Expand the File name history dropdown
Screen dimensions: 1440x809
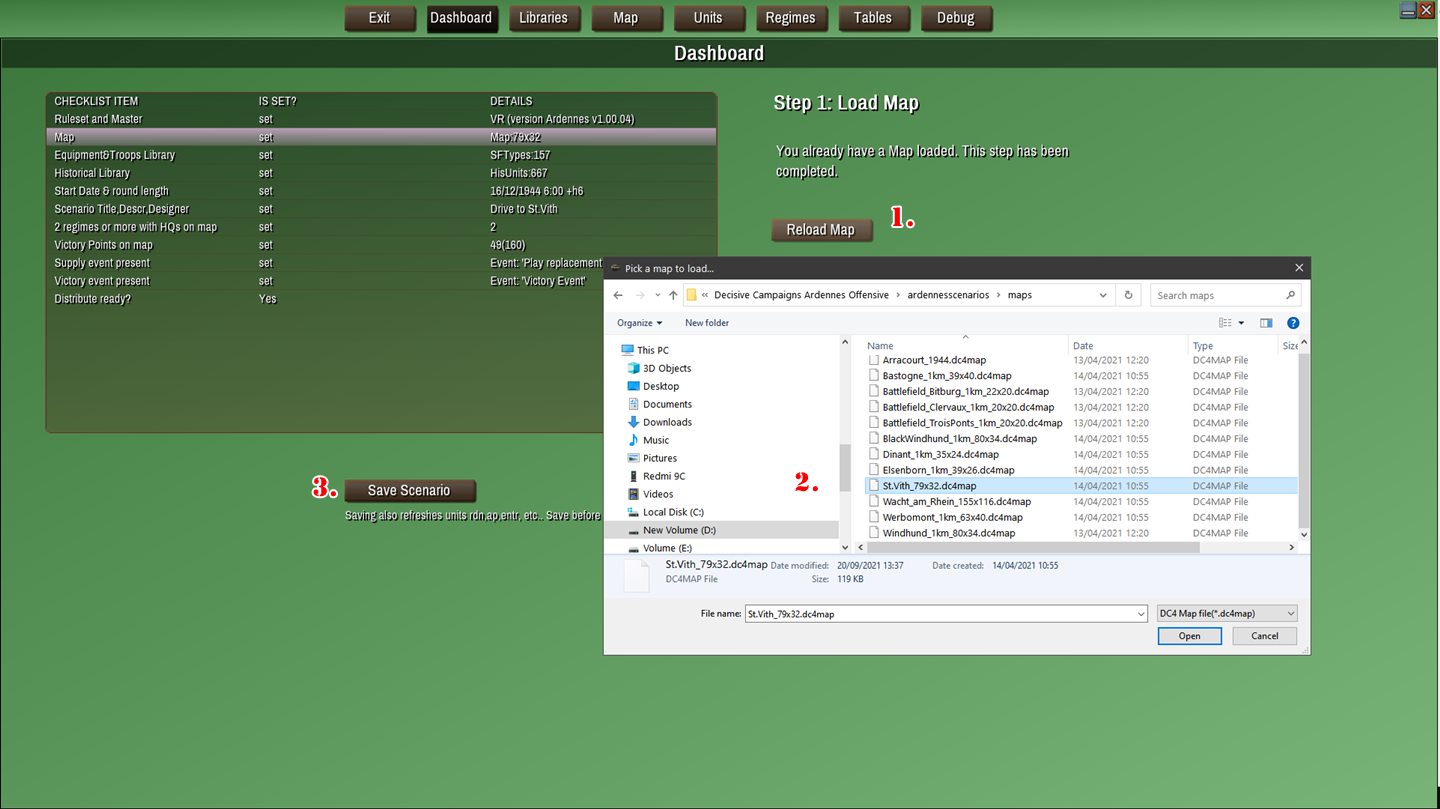tap(1141, 613)
